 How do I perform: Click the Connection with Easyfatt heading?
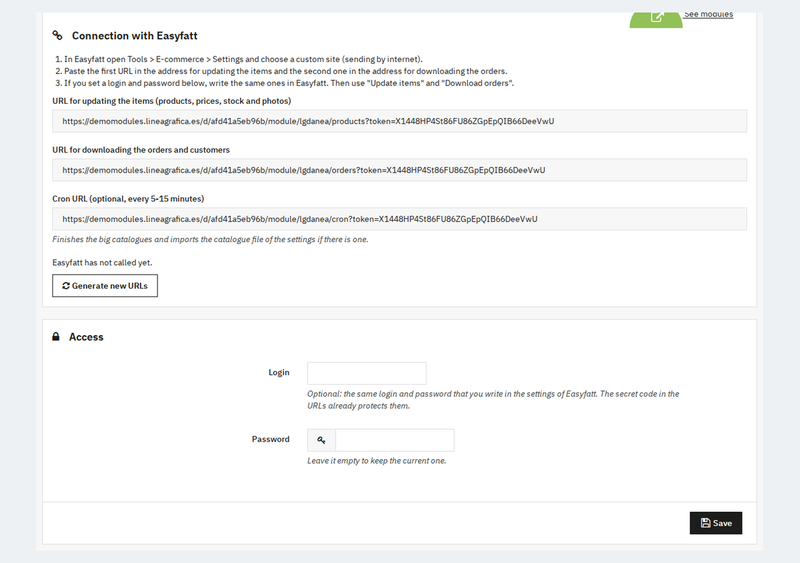click(x=135, y=36)
